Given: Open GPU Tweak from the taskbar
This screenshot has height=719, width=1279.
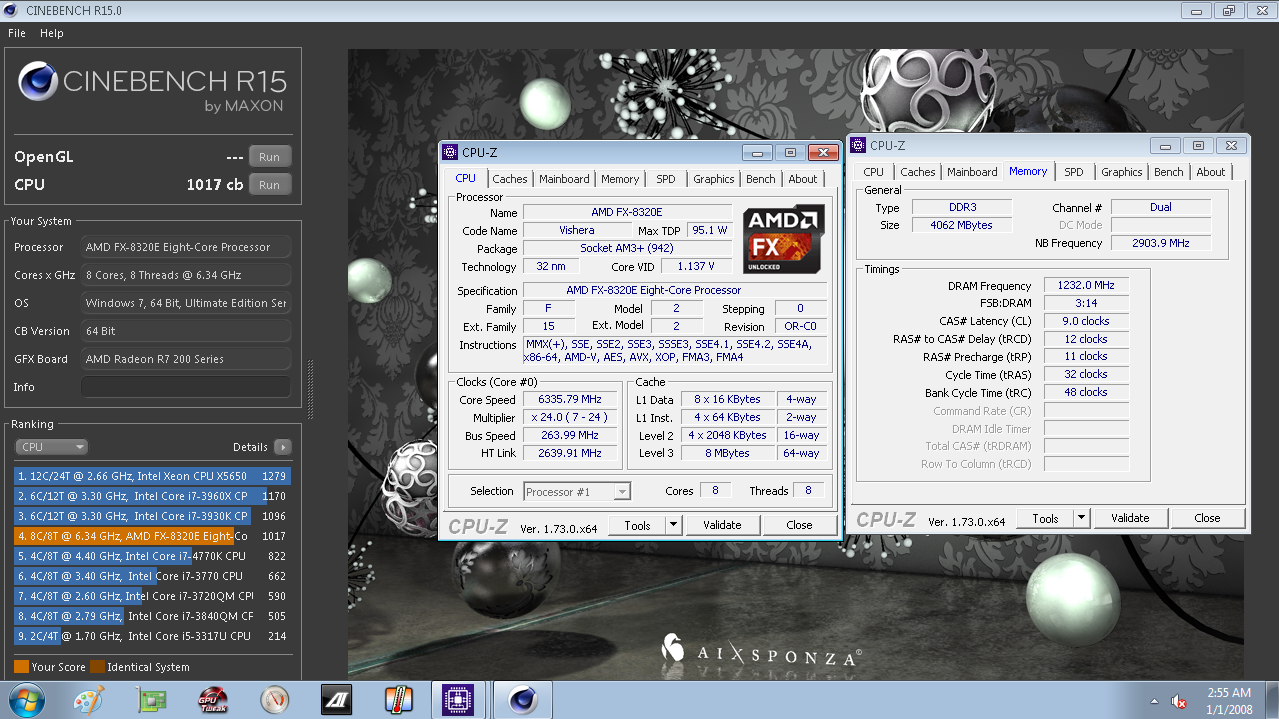Looking at the screenshot, I should coord(213,699).
